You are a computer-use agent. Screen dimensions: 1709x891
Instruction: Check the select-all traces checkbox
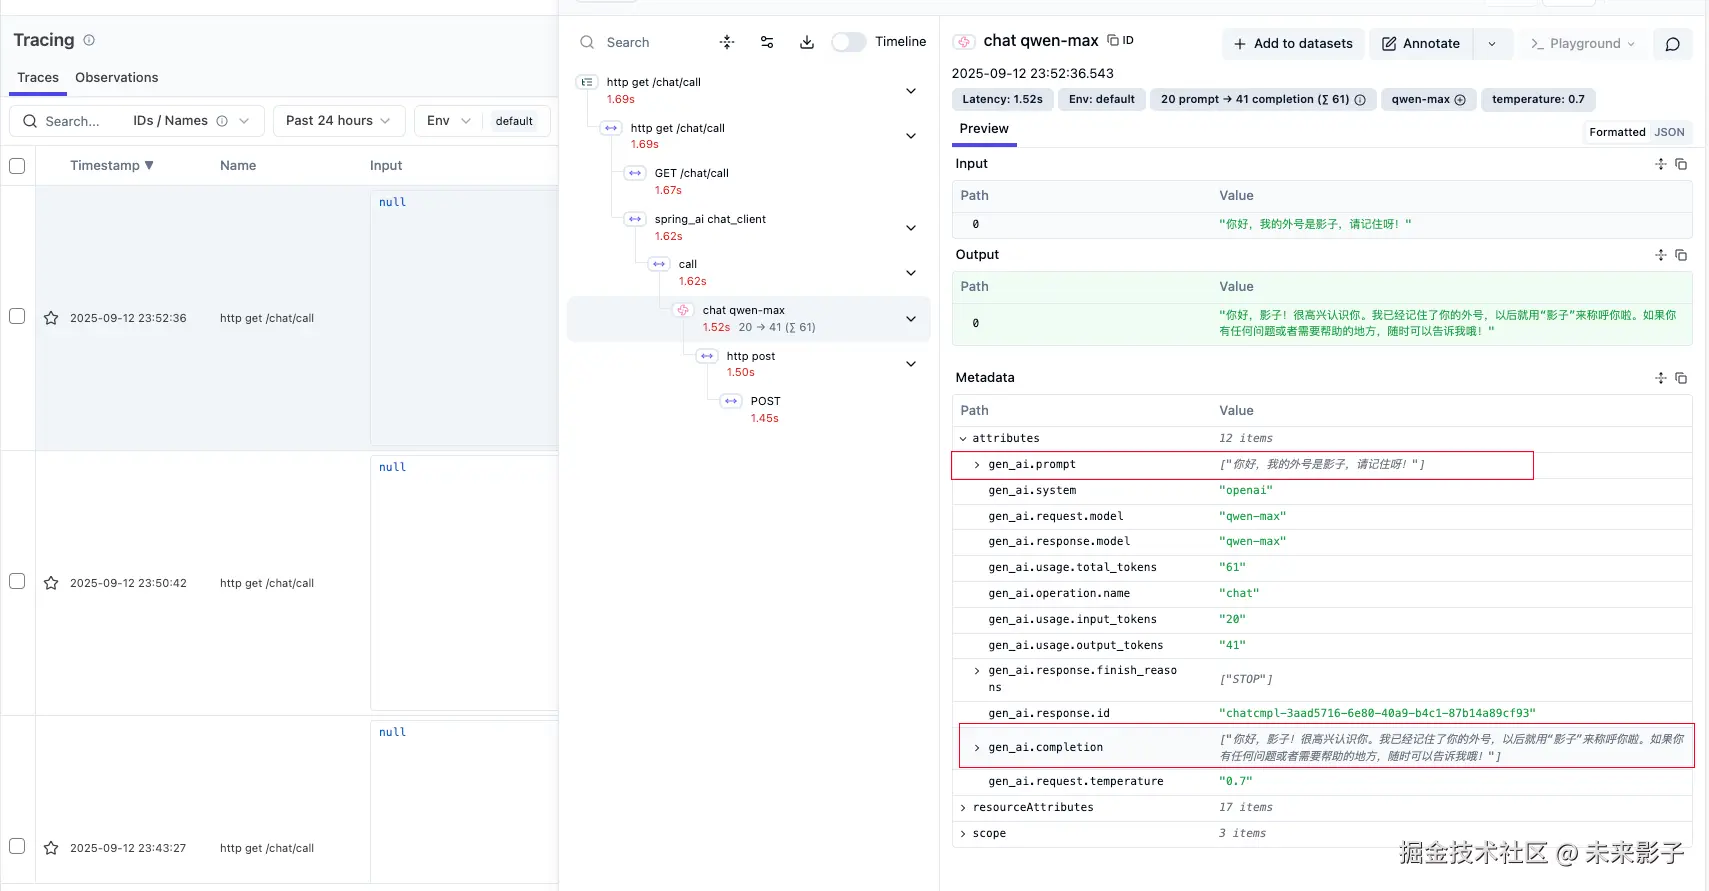pos(17,166)
